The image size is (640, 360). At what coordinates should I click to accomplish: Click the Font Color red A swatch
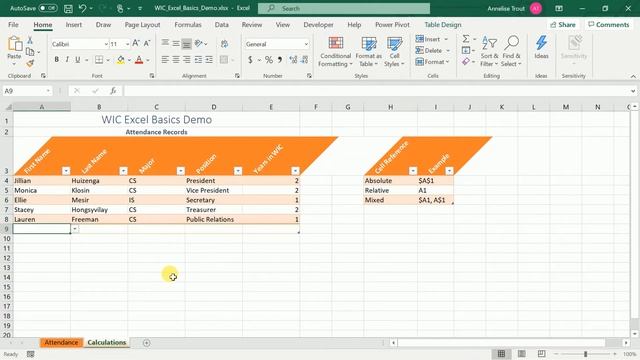pos(139,60)
